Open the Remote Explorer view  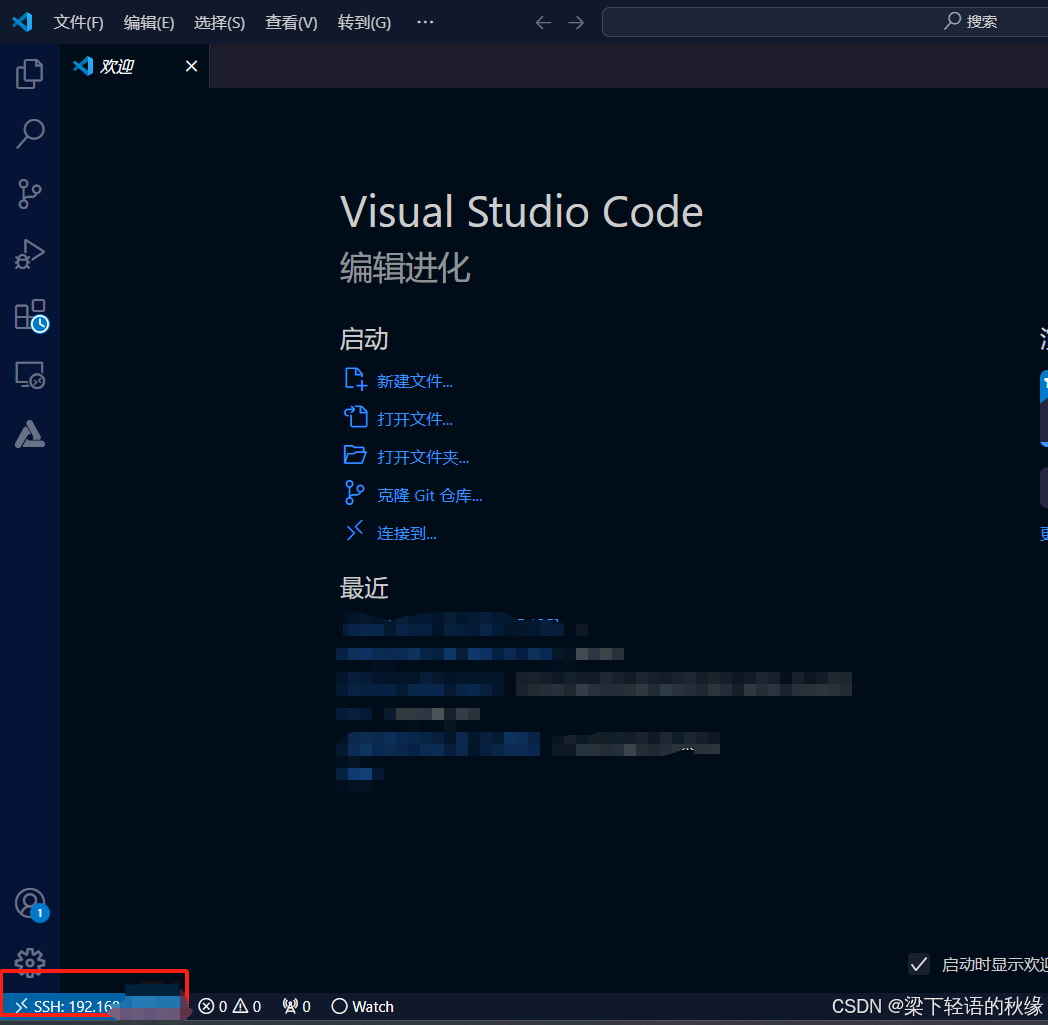(29, 375)
